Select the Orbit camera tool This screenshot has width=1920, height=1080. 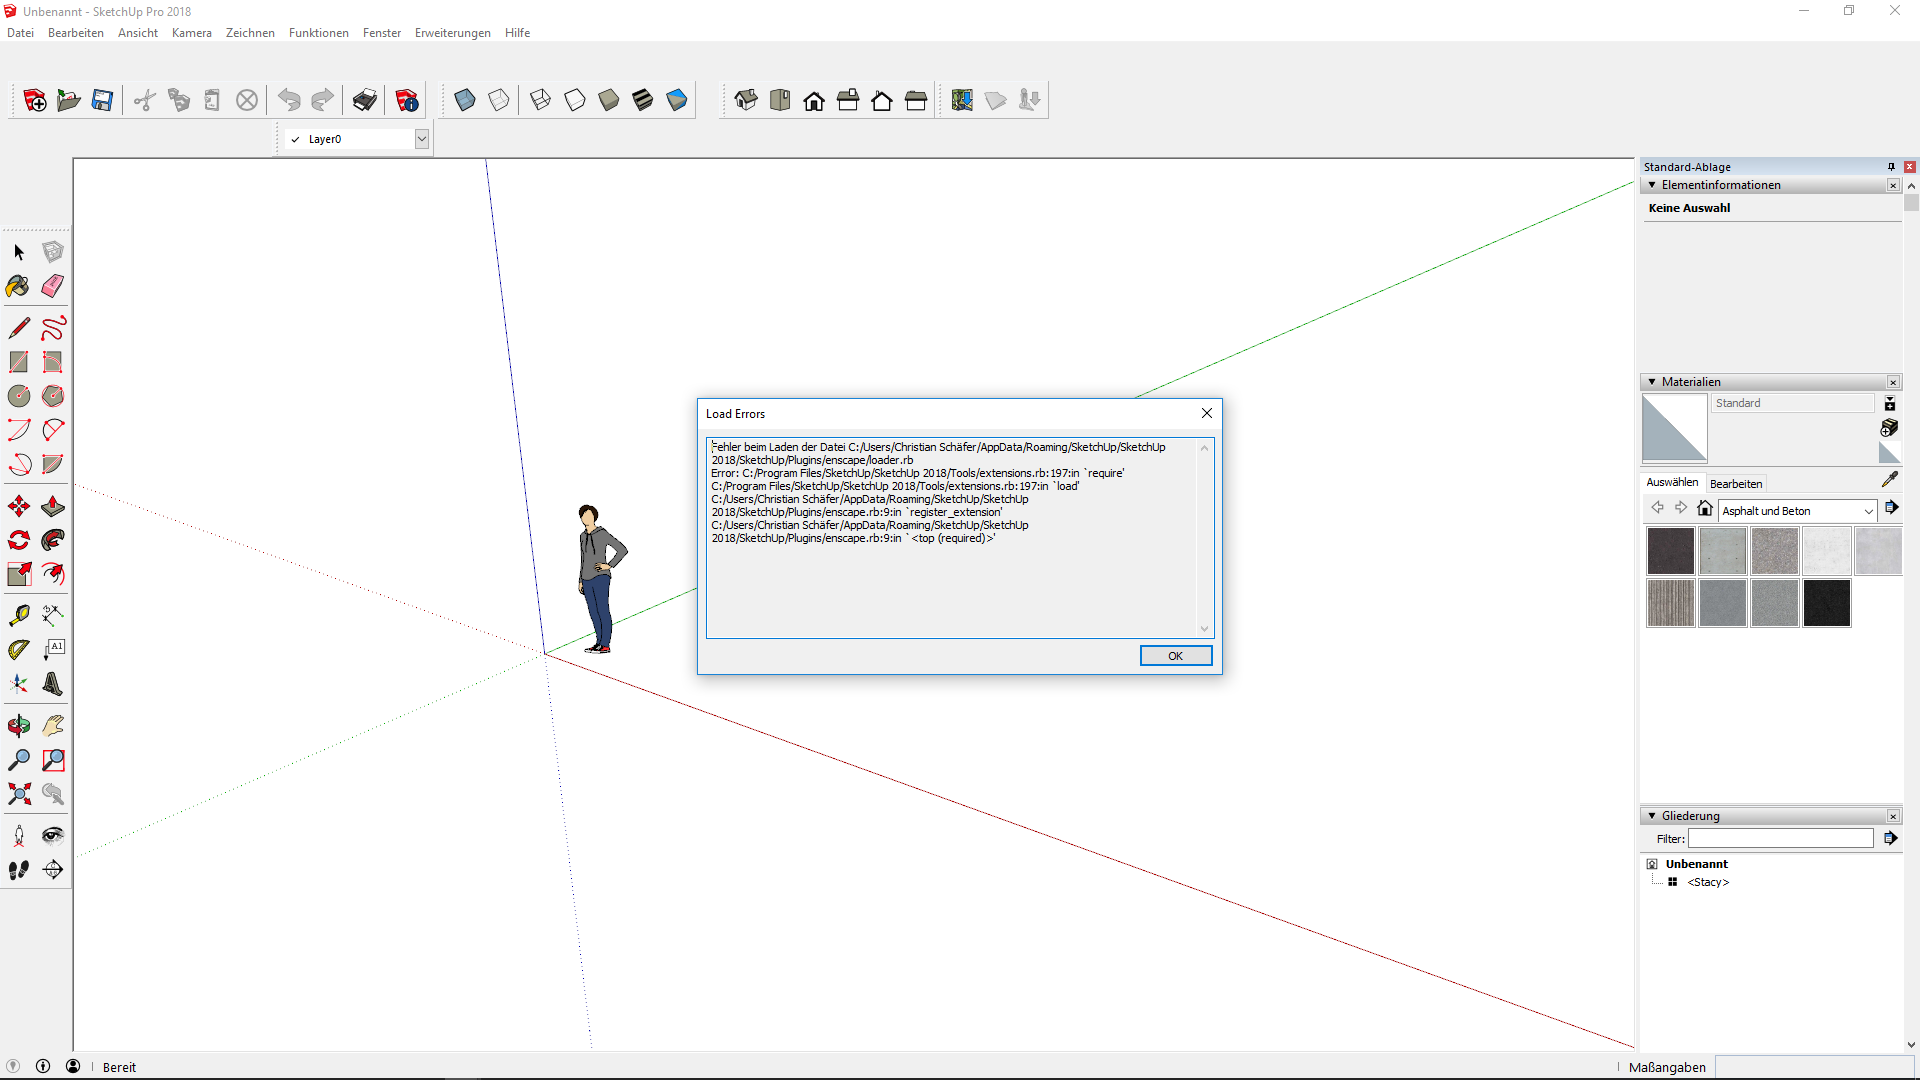[18, 726]
